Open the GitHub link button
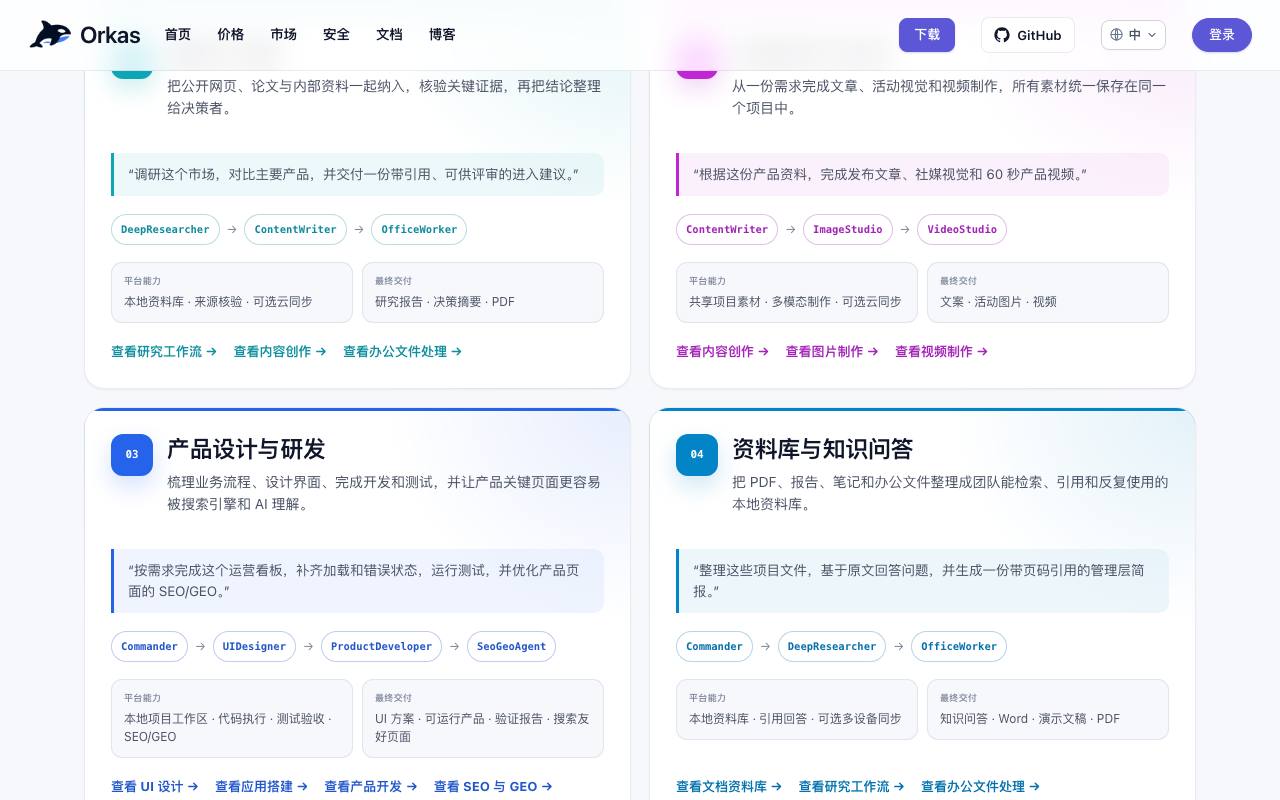1280x800 pixels. pyautogui.click(x=1028, y=35)
